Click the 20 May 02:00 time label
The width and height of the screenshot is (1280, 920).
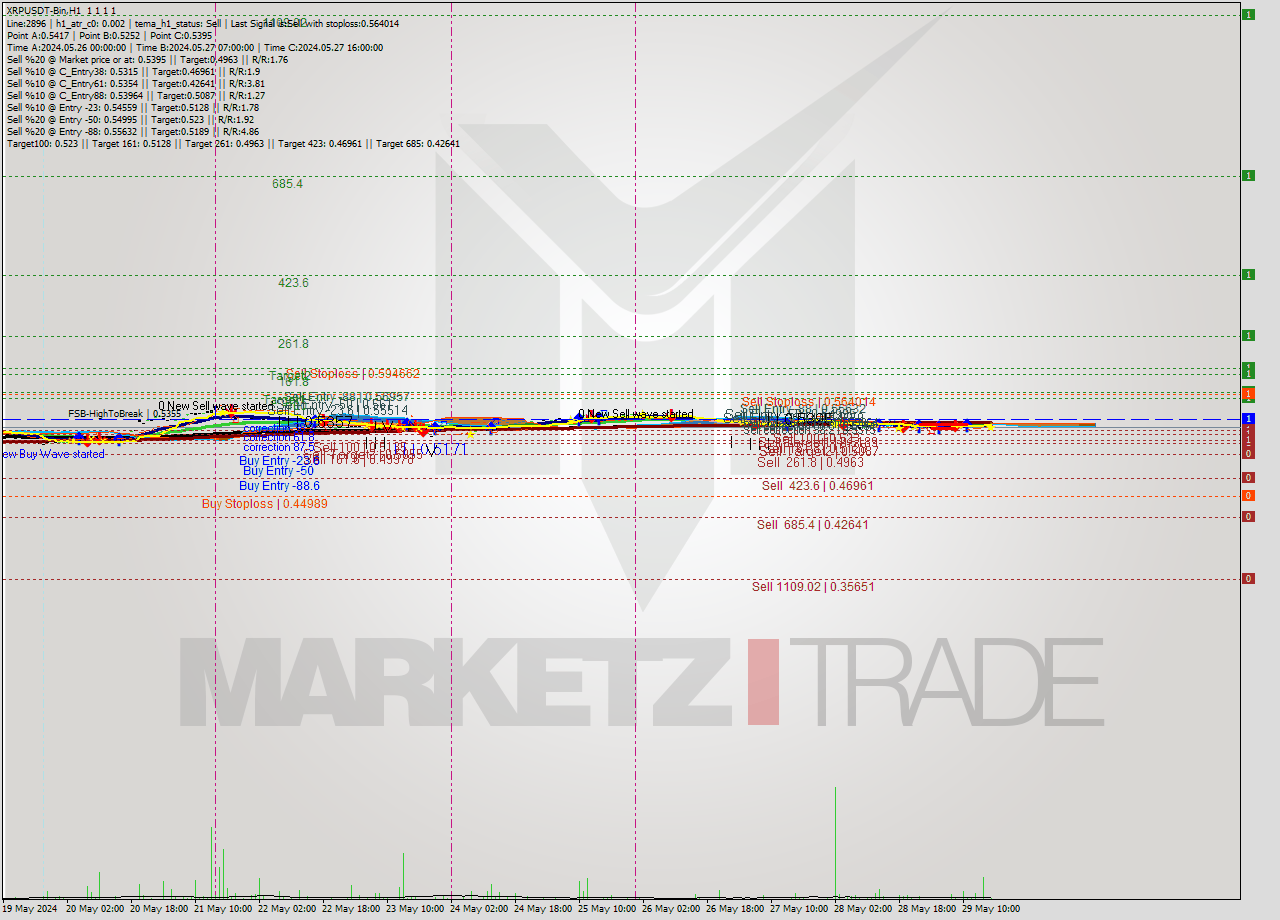point(94,909)
